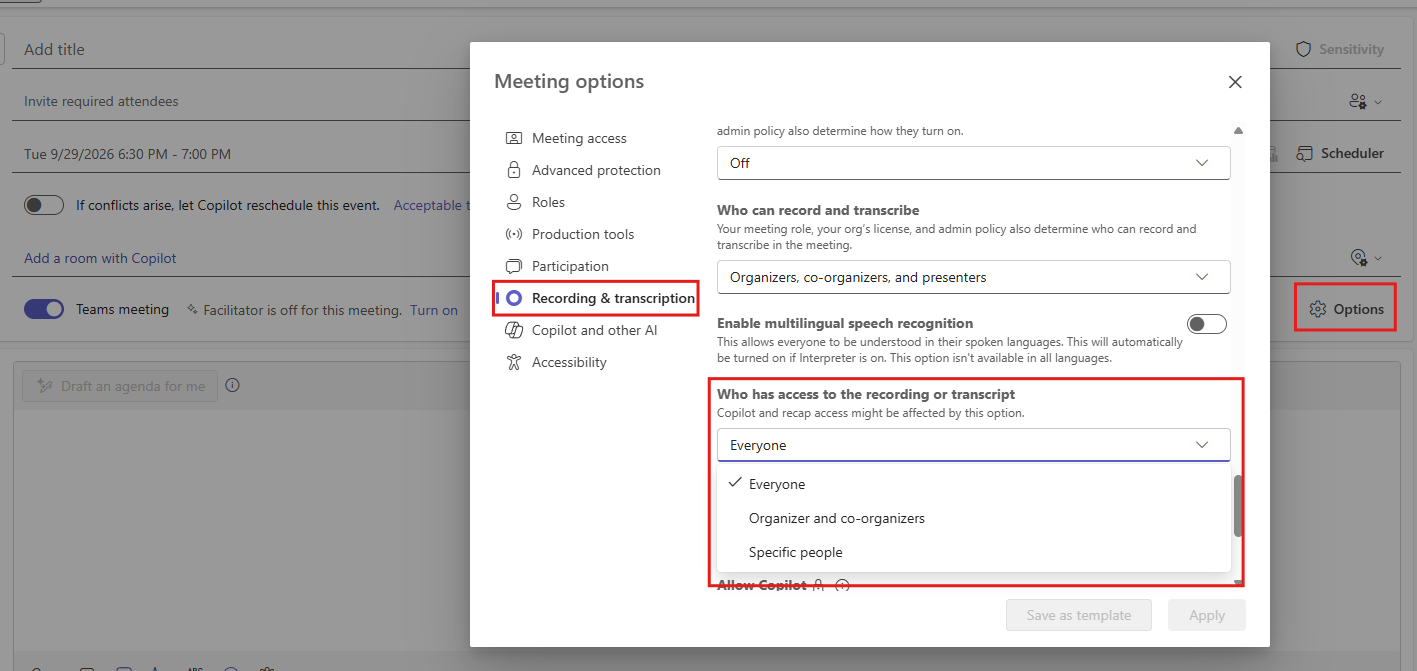Select Recording & transcription section
The height and width of the screenshot is (671, 1417).
596,298
